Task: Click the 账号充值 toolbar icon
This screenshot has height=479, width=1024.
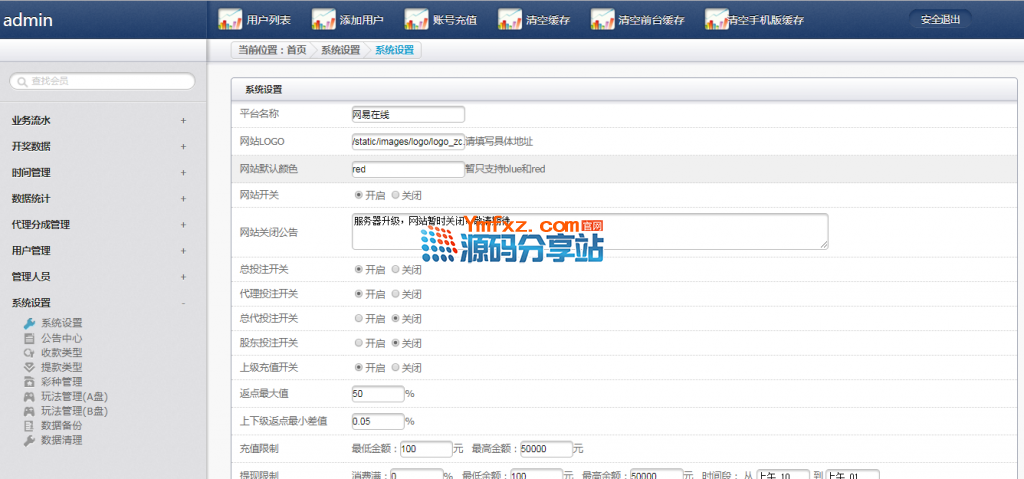Action: click(417, 19)
